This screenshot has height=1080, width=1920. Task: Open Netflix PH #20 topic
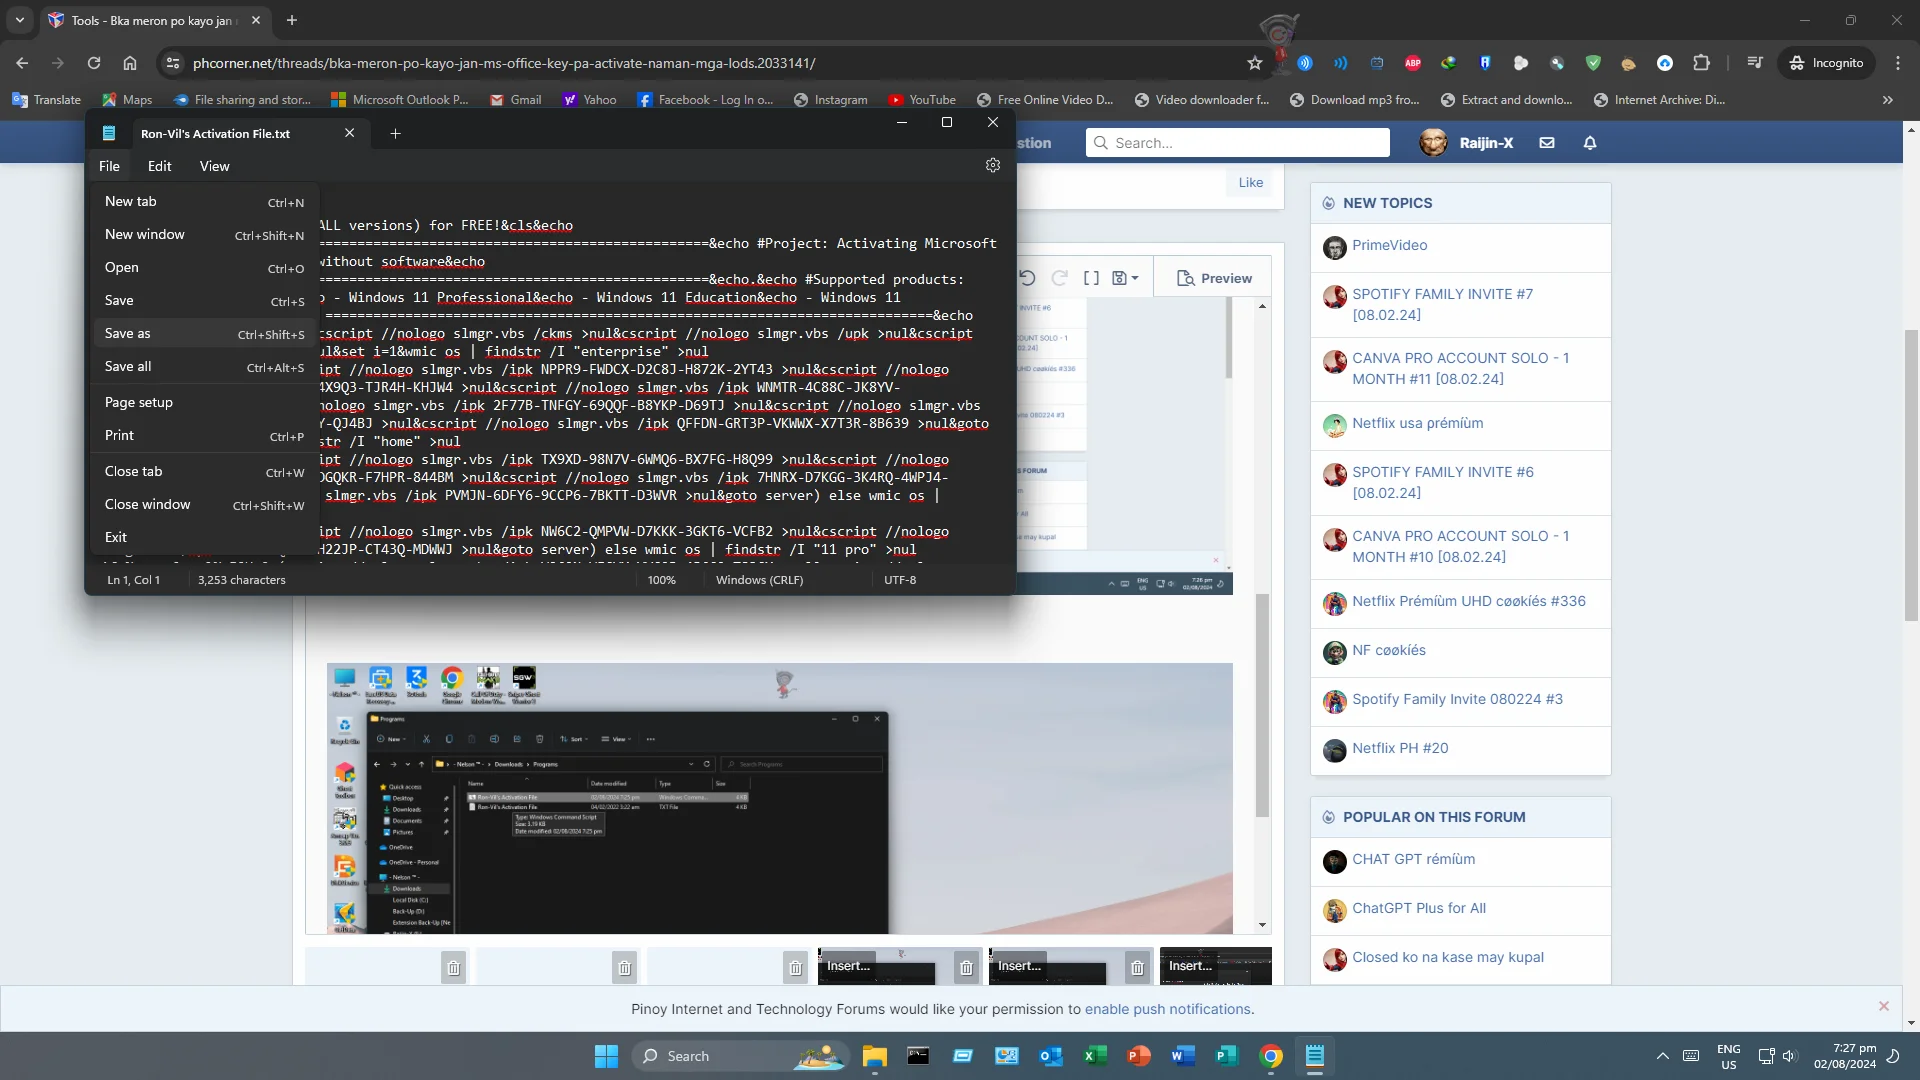(1400, 749)
